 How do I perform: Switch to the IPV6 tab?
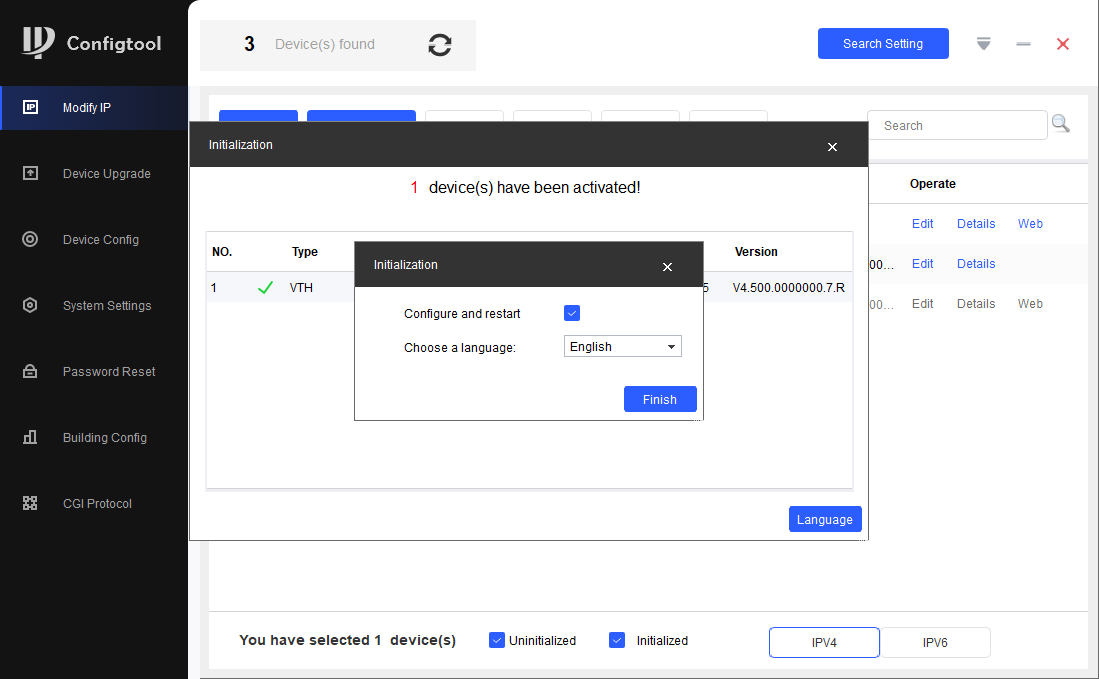pyautogui.click(x=935, y=642)
